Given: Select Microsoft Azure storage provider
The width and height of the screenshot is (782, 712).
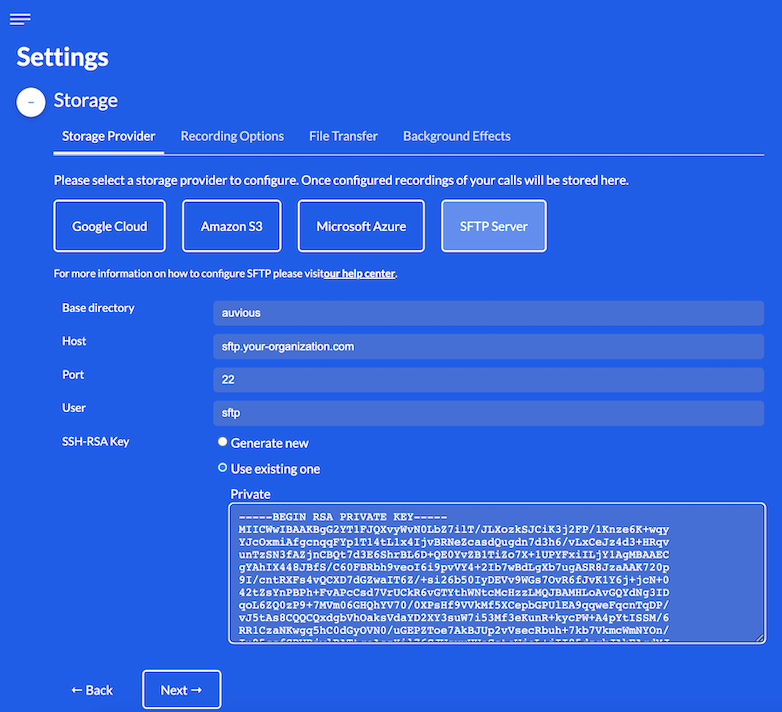Looking at the screenshot, I should [x=361, y=226].
